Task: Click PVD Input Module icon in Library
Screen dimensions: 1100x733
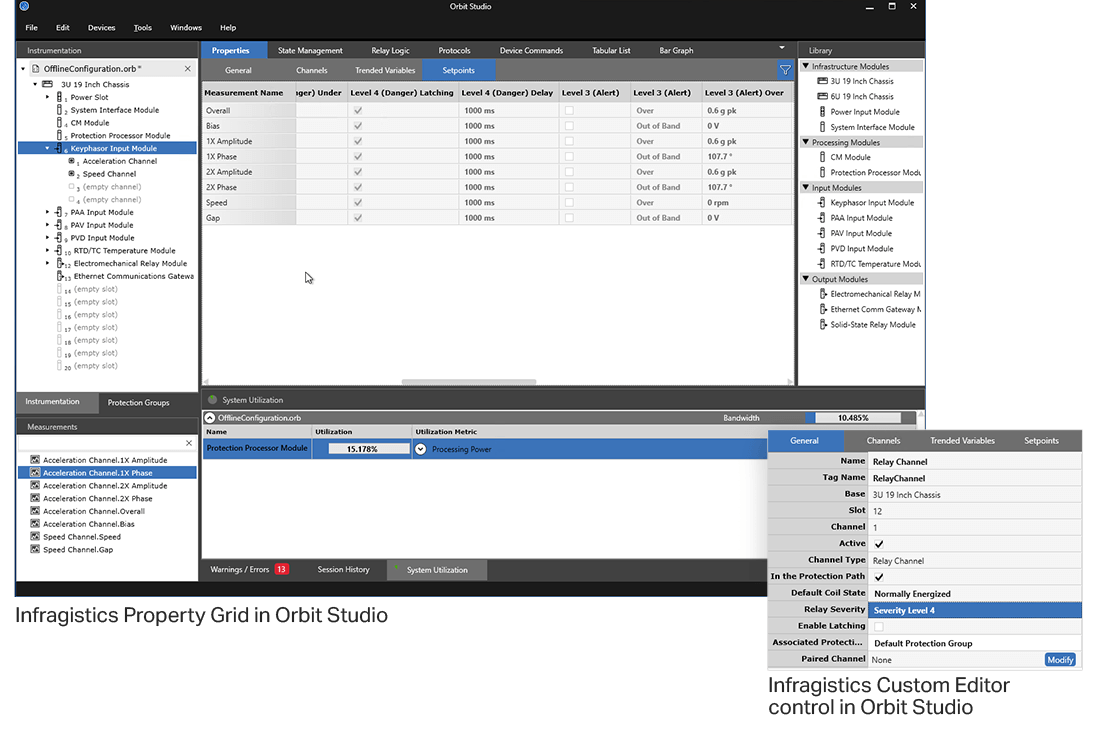Action: [821, 249]
